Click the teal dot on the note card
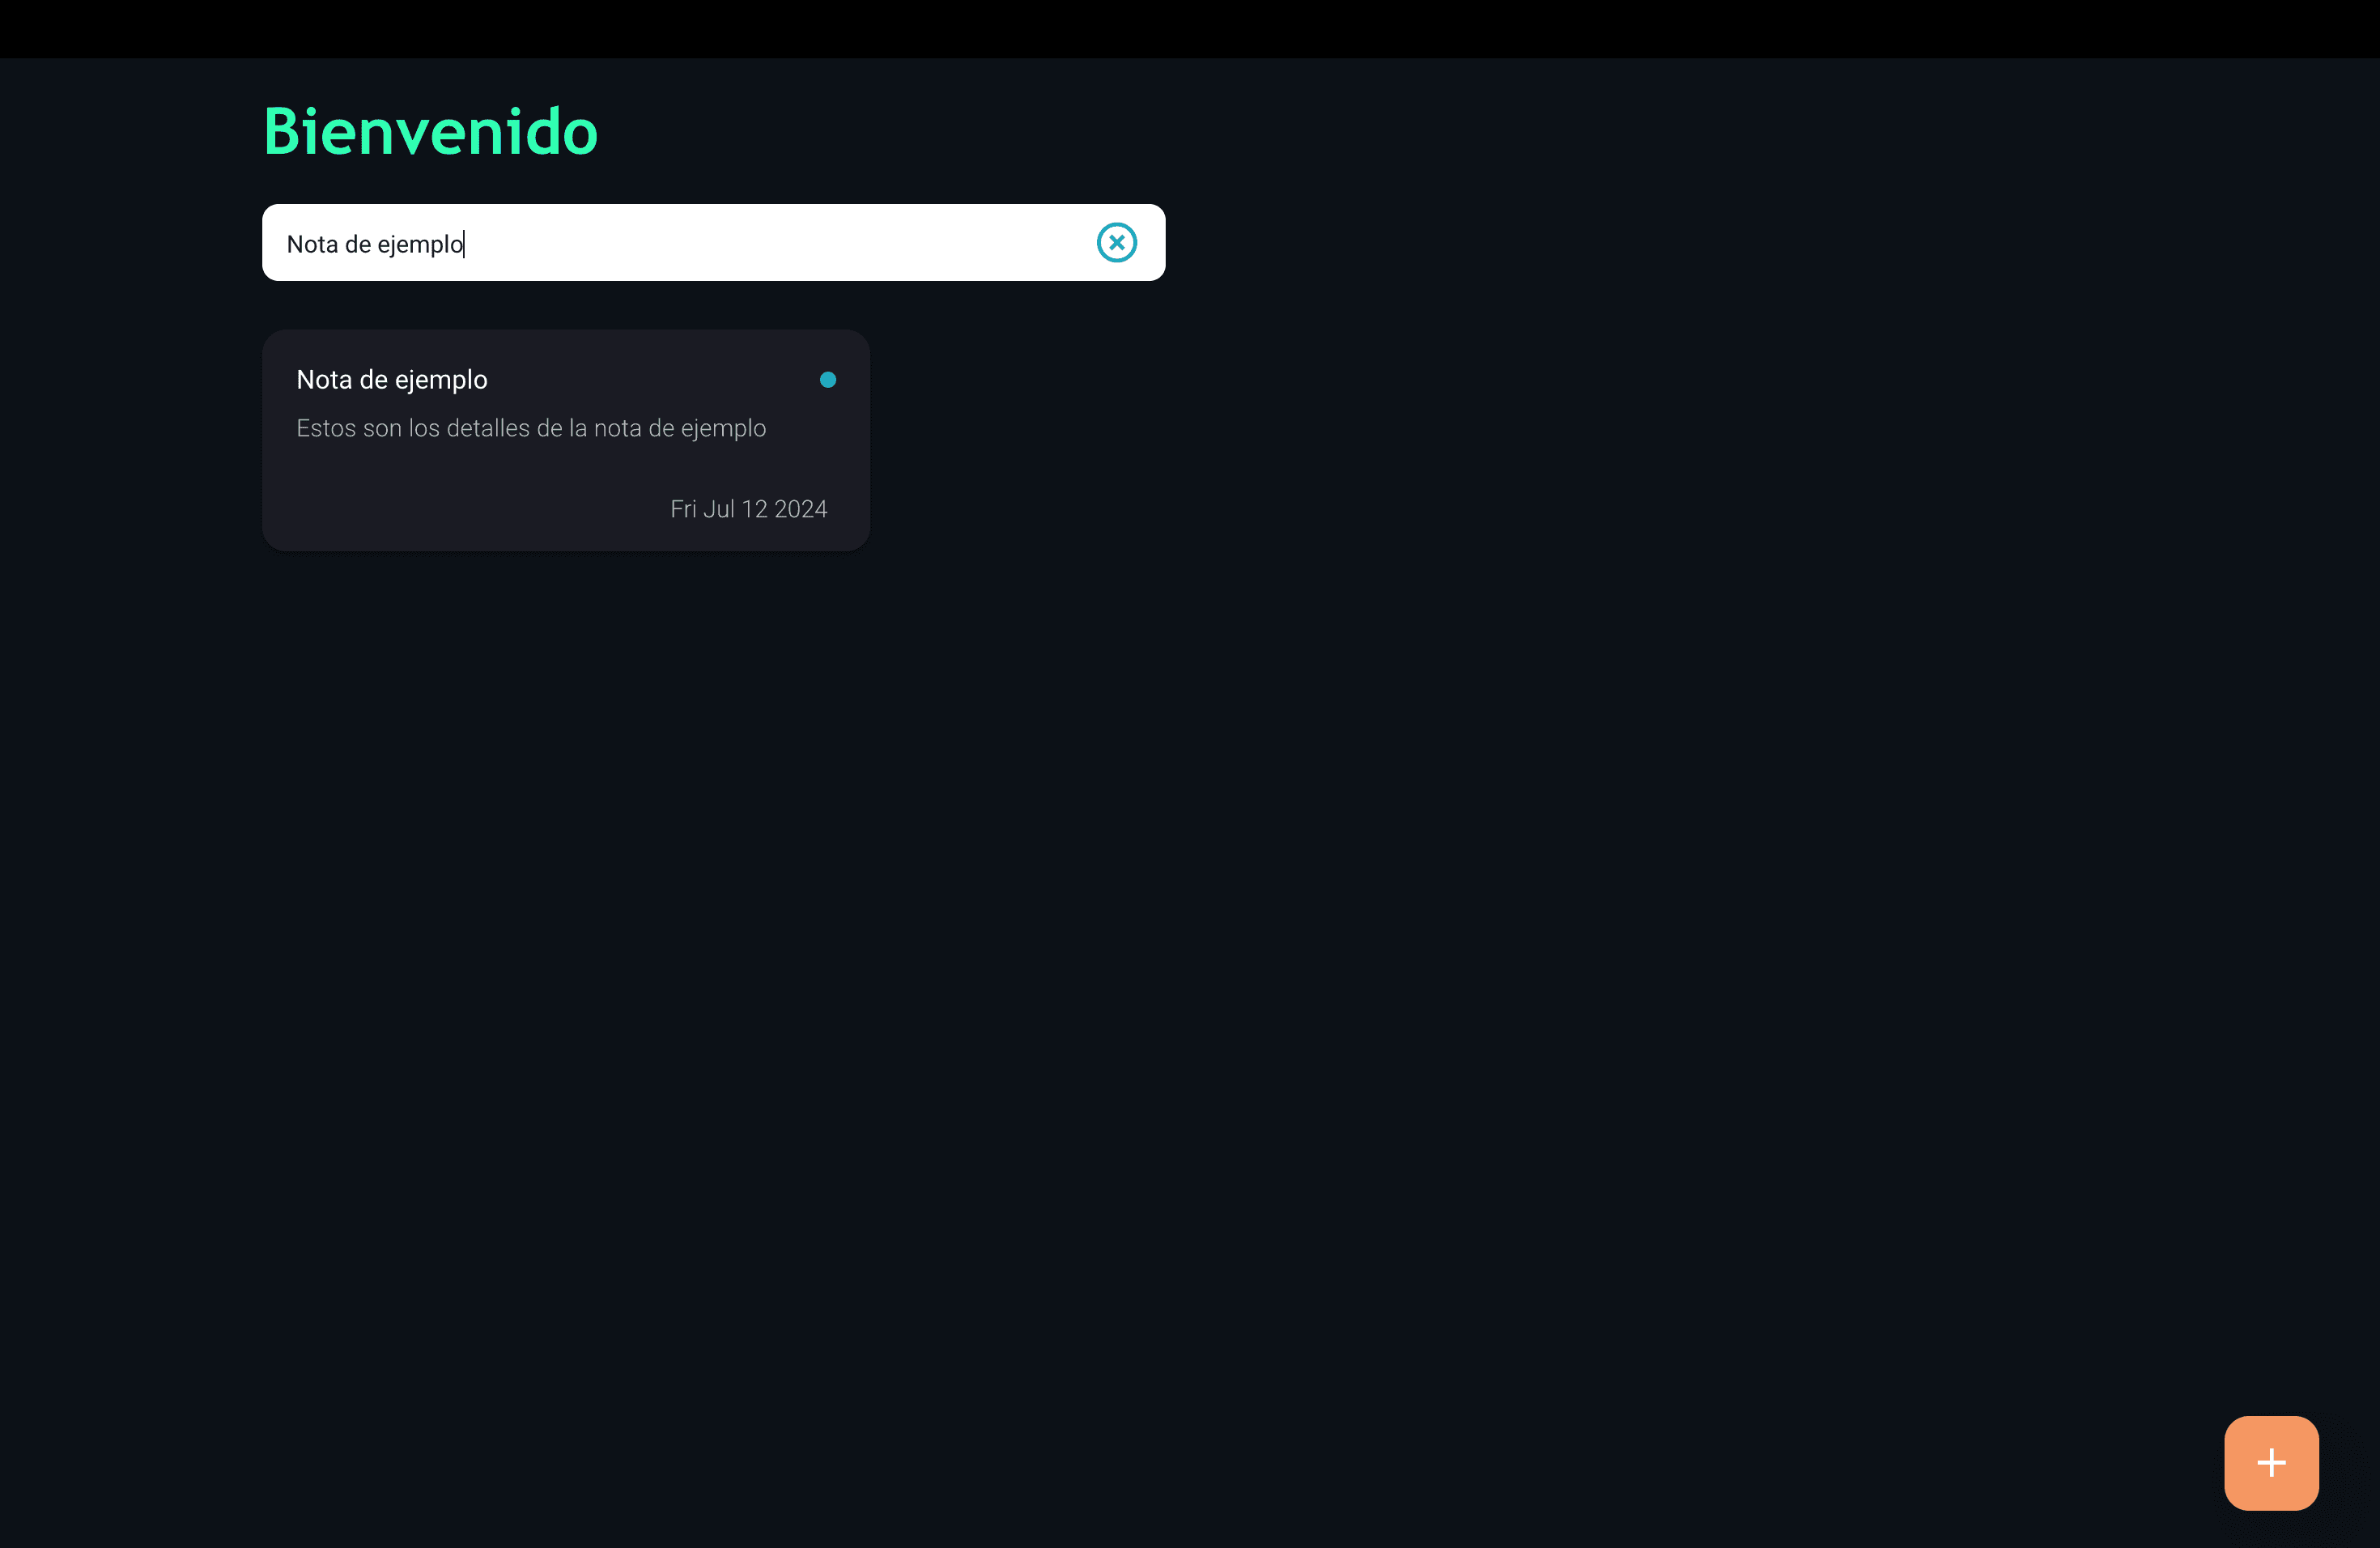 click(828, 380)
